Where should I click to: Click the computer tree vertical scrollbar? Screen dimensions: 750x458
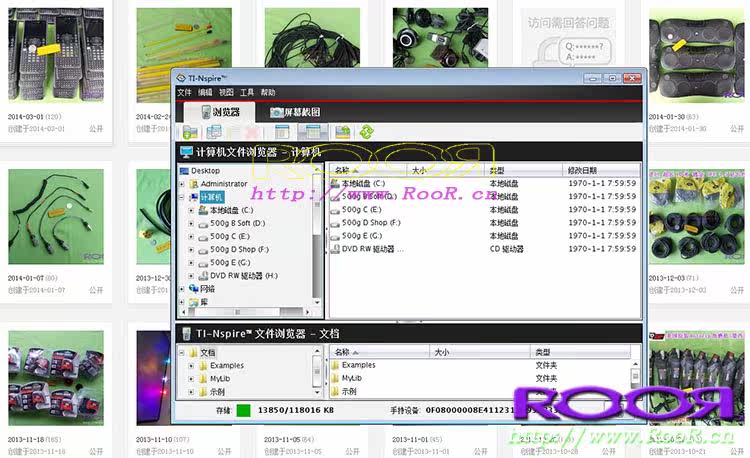click(x=317, y=236)
